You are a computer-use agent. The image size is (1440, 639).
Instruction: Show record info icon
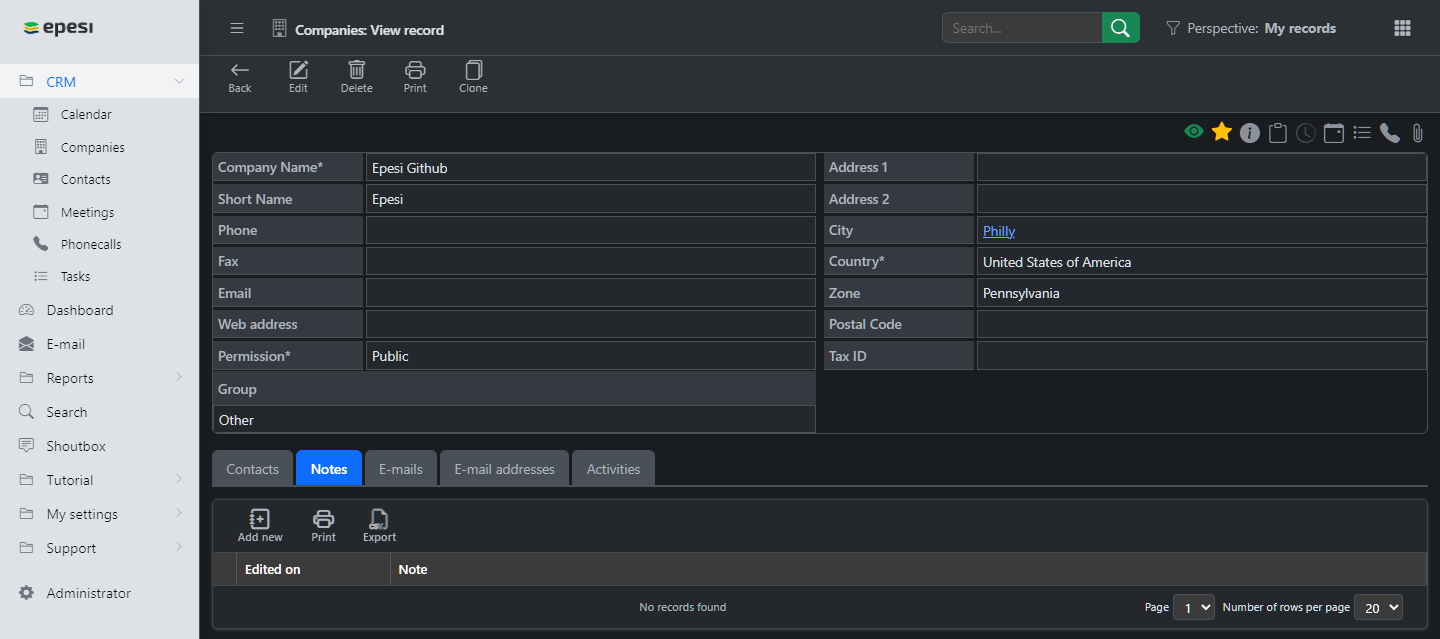click(x=1249, y=133)
